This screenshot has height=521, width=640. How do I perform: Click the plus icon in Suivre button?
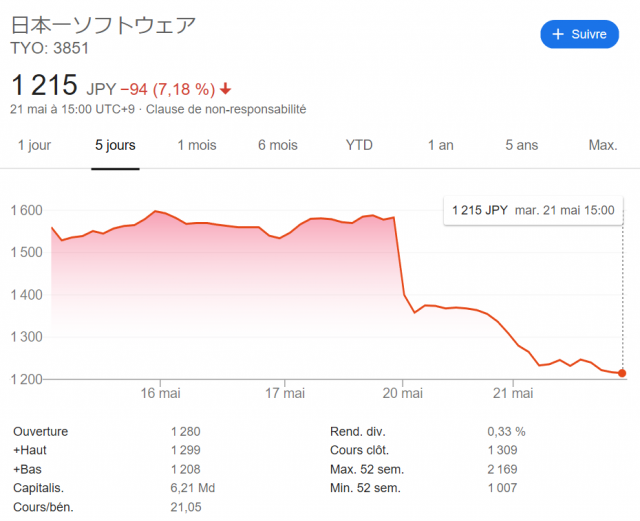pyautogui.click(x=558, y=34)
